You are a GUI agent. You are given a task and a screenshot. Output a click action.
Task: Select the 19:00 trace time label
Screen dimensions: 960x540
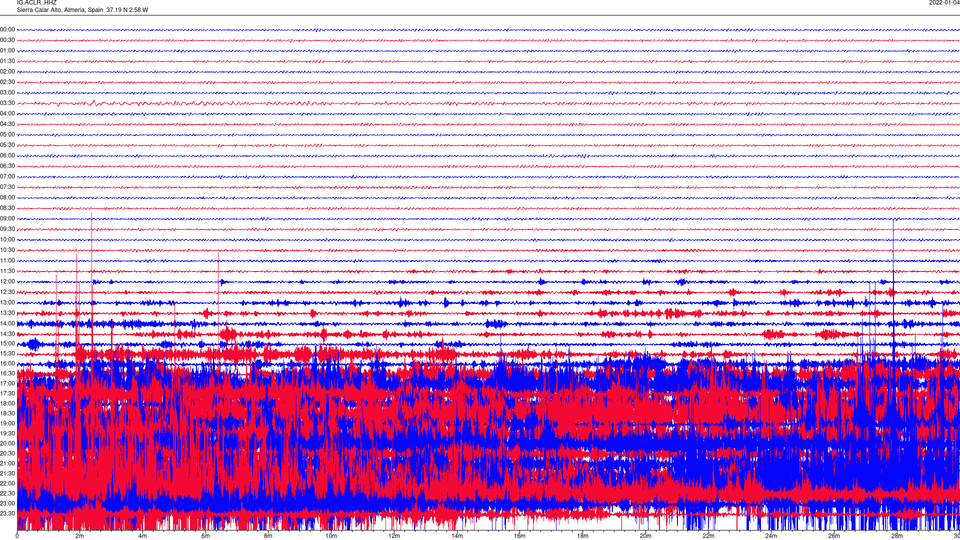point(7,423)
